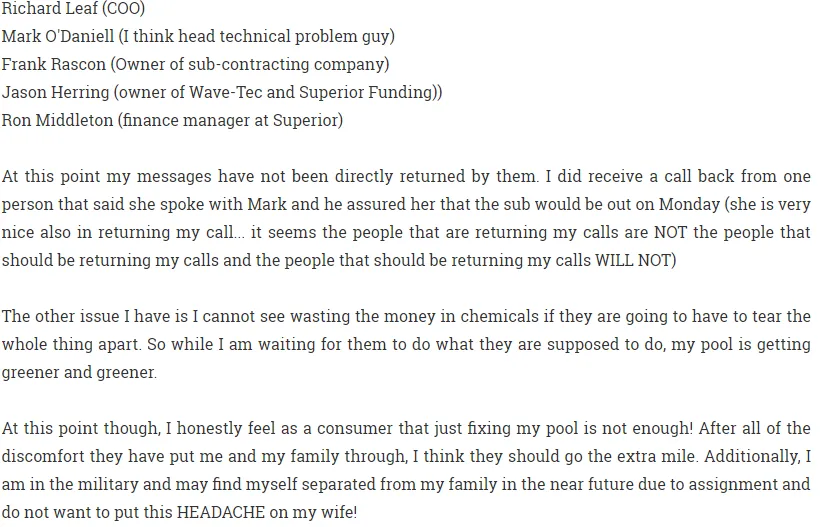Screen dimensions: 825x527
Task: Click the Jason Herring name
Action: click(55, 92)
